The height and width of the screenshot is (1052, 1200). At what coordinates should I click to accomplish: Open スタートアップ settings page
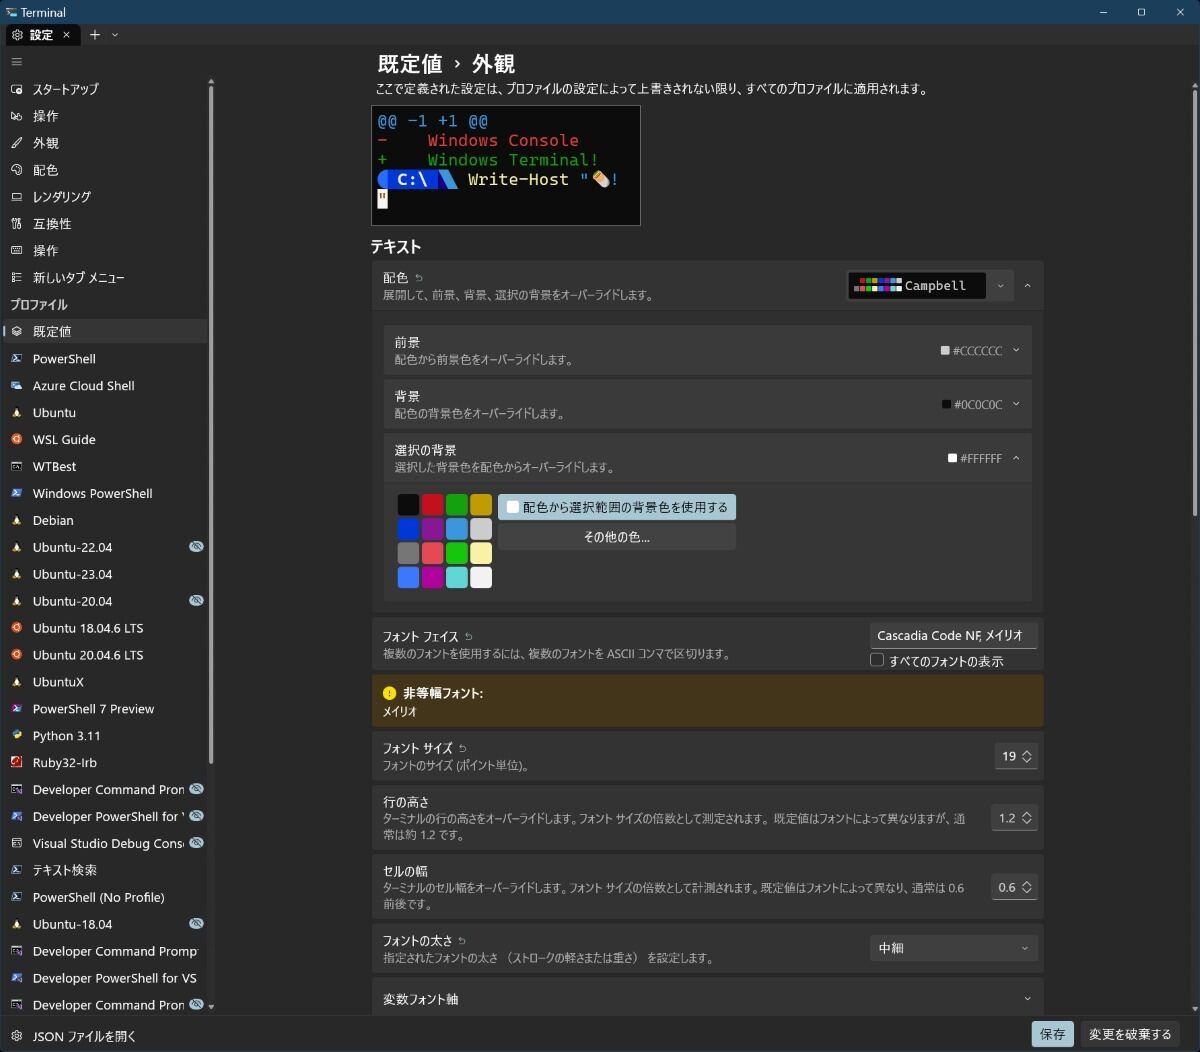(106, 89)
